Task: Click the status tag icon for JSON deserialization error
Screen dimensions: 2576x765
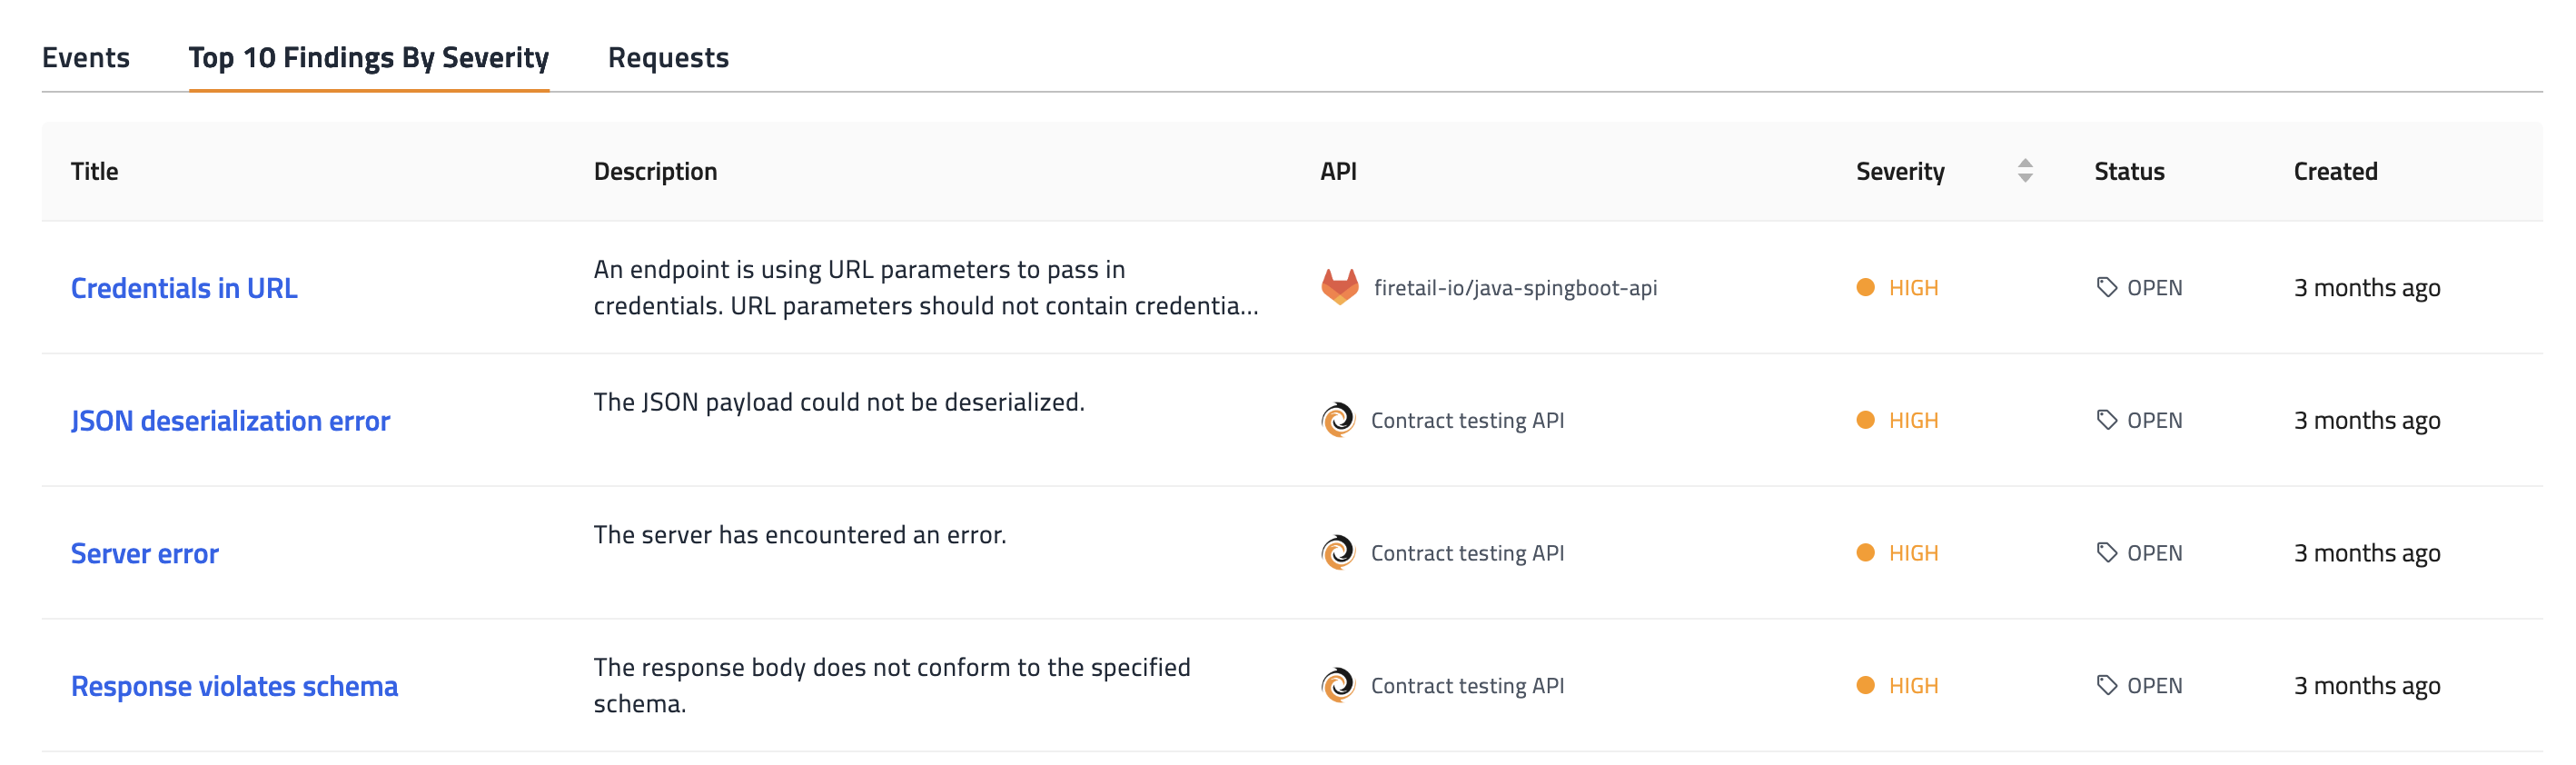Action: [2106, 420]
